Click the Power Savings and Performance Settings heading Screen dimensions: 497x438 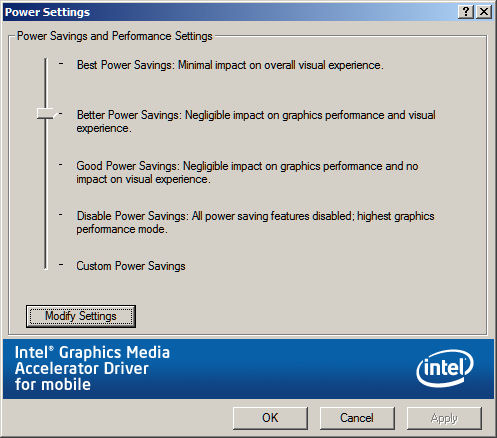tap(115, 36)
